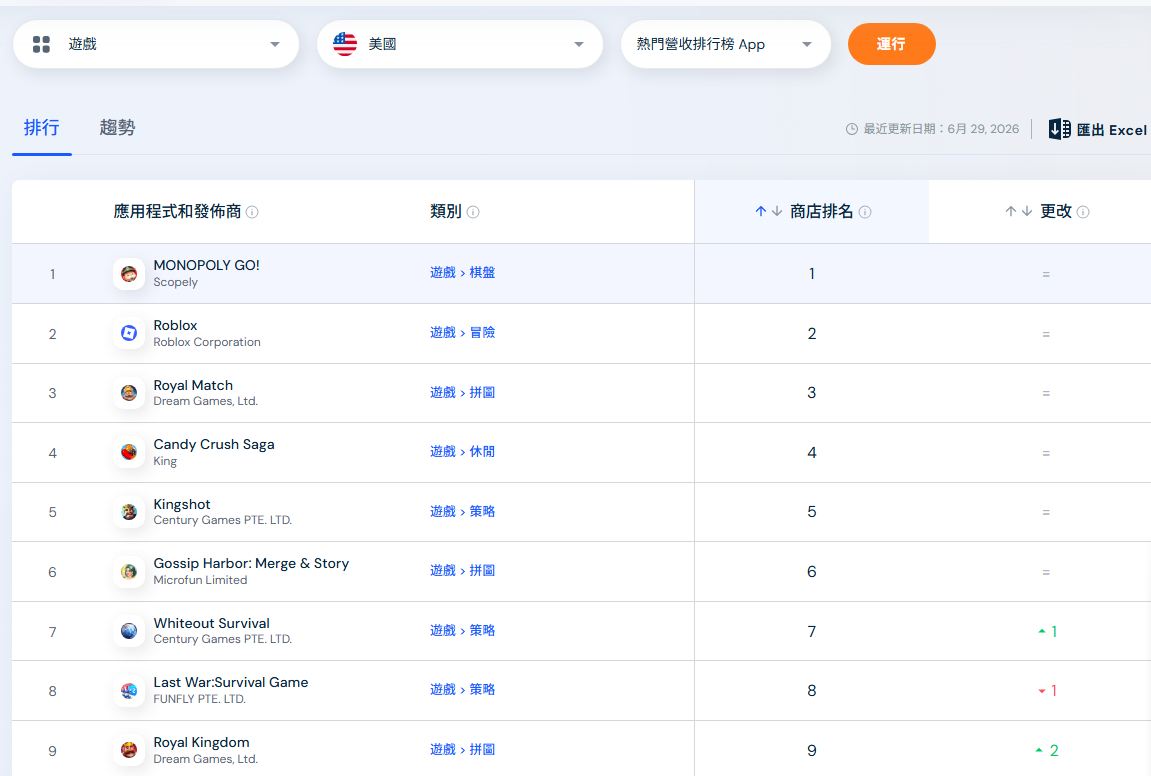Screen dimensions: 1151x776
Task: Click the Gossip Harbor app icon
Action: click(128, 571)
